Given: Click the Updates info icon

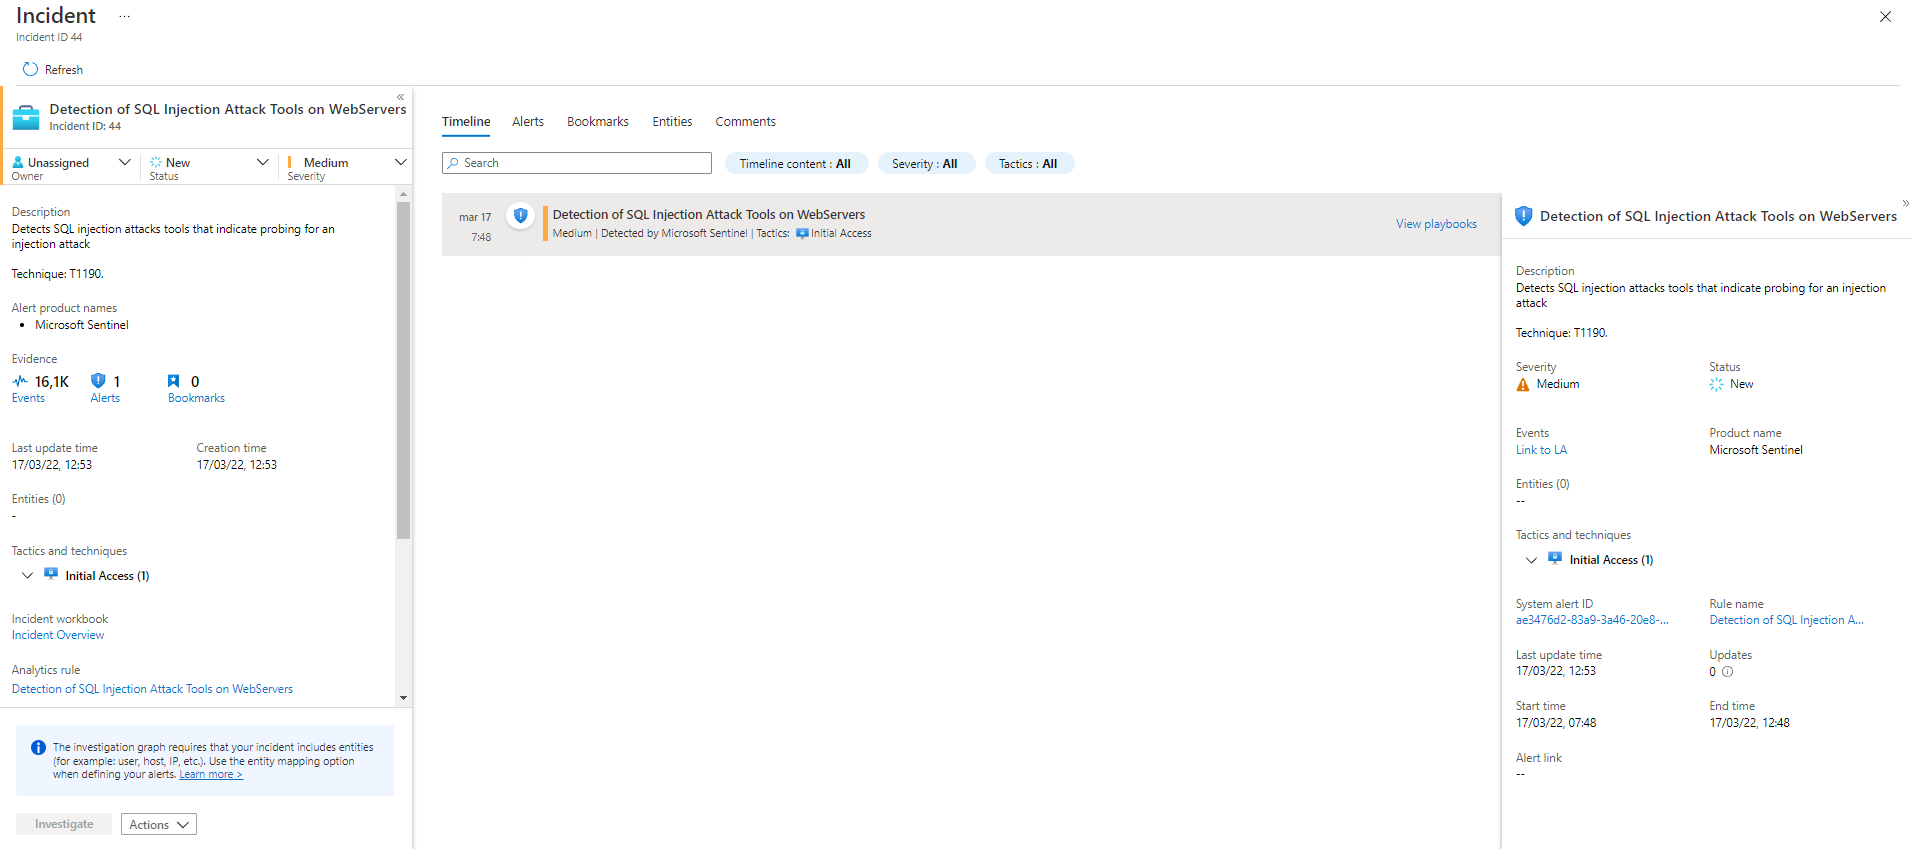Looking at the screenshot, I should [x=1727, y=672].
